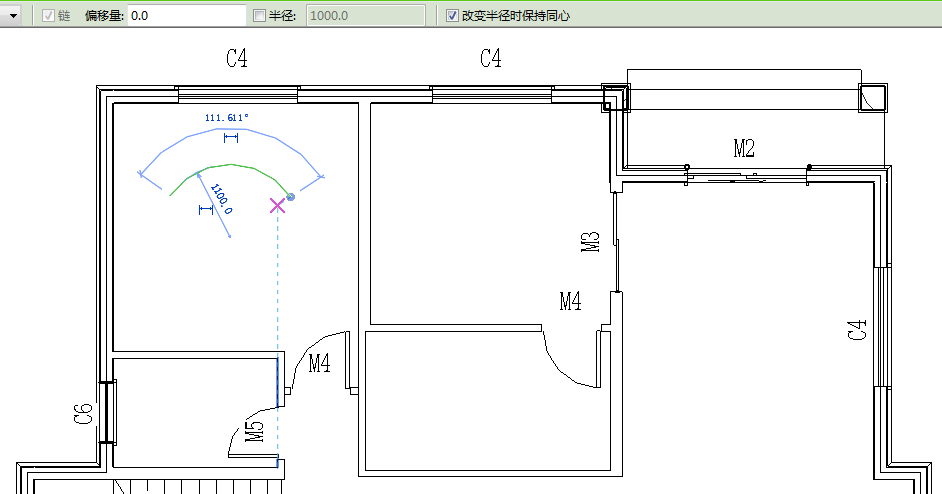Click the C6 window label
Image resolution: width=942 pixels, height=494 pixels.
tap(84, 413)
